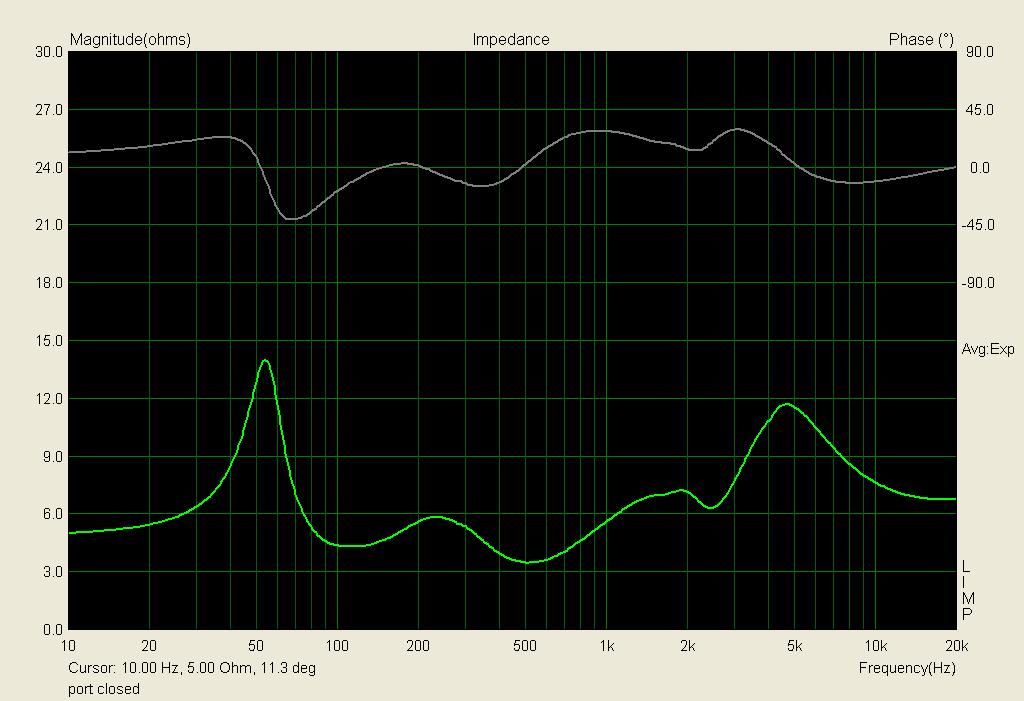The height and width of the screenshot is (701, 1024).
Task: Click the 500 frequency axis tick label
Action: [x=525, y=646]
